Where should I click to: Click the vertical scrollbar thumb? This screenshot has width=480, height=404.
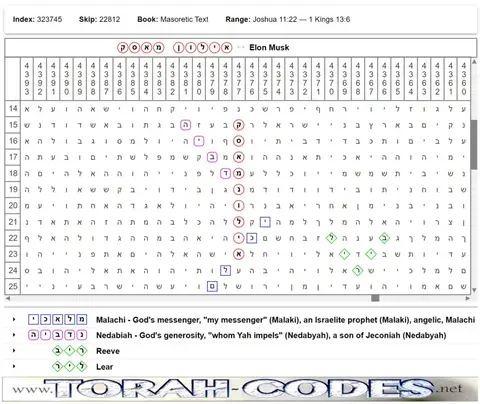[474, 145]
